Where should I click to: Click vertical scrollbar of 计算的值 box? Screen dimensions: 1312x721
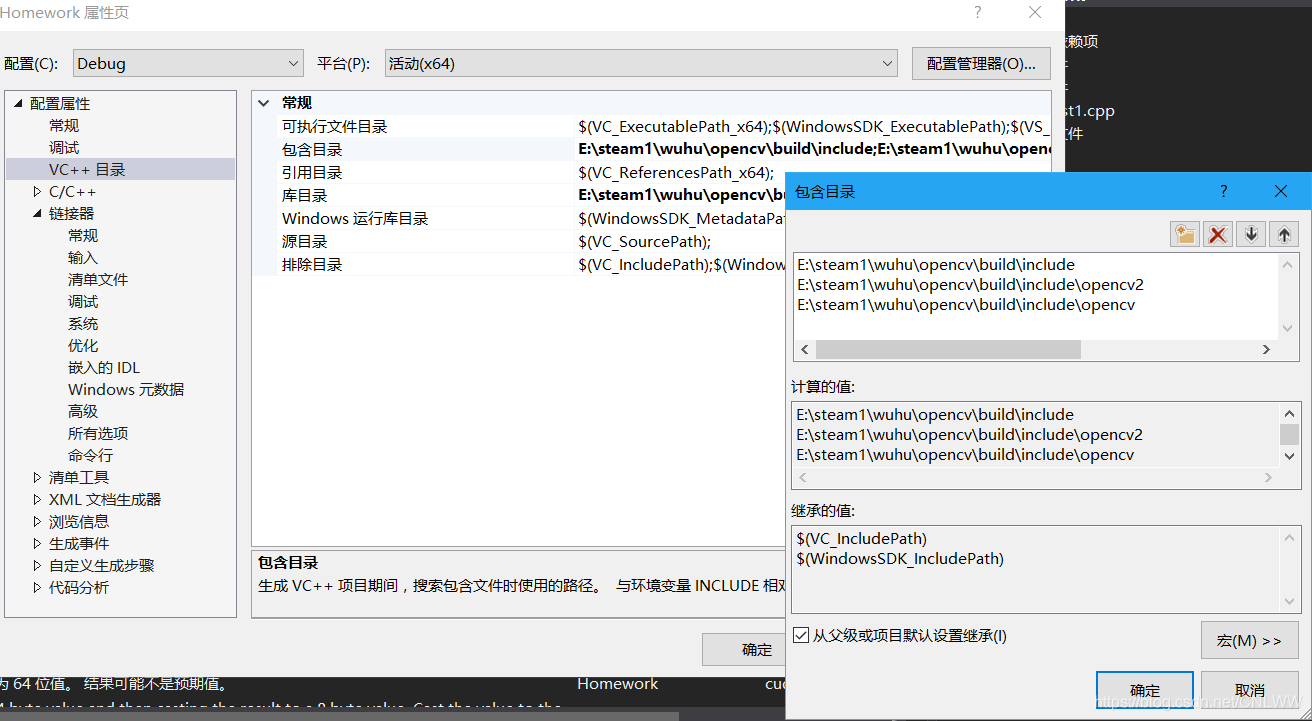(1290, 434)
